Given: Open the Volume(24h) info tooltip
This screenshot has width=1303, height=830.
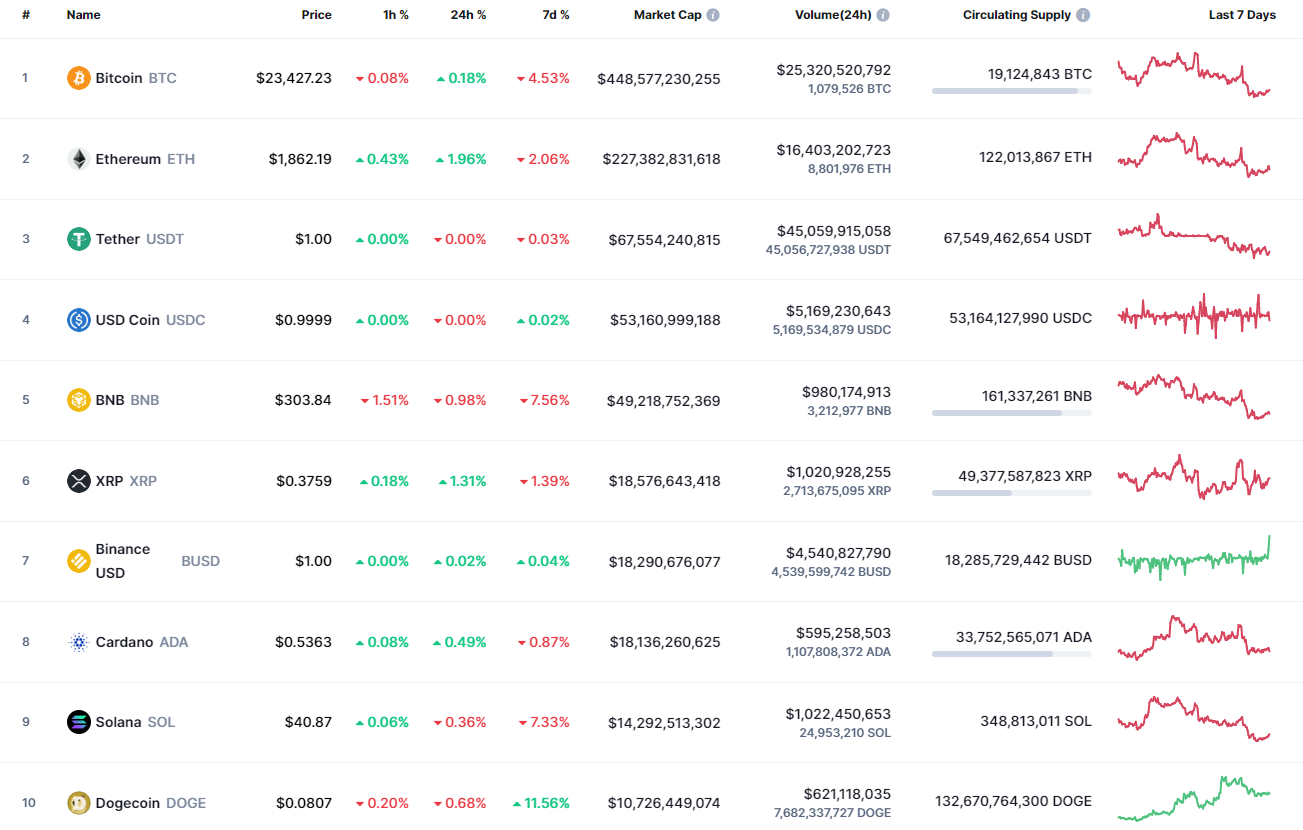Looking at the screenshot, I should click(x=881, y=14).
